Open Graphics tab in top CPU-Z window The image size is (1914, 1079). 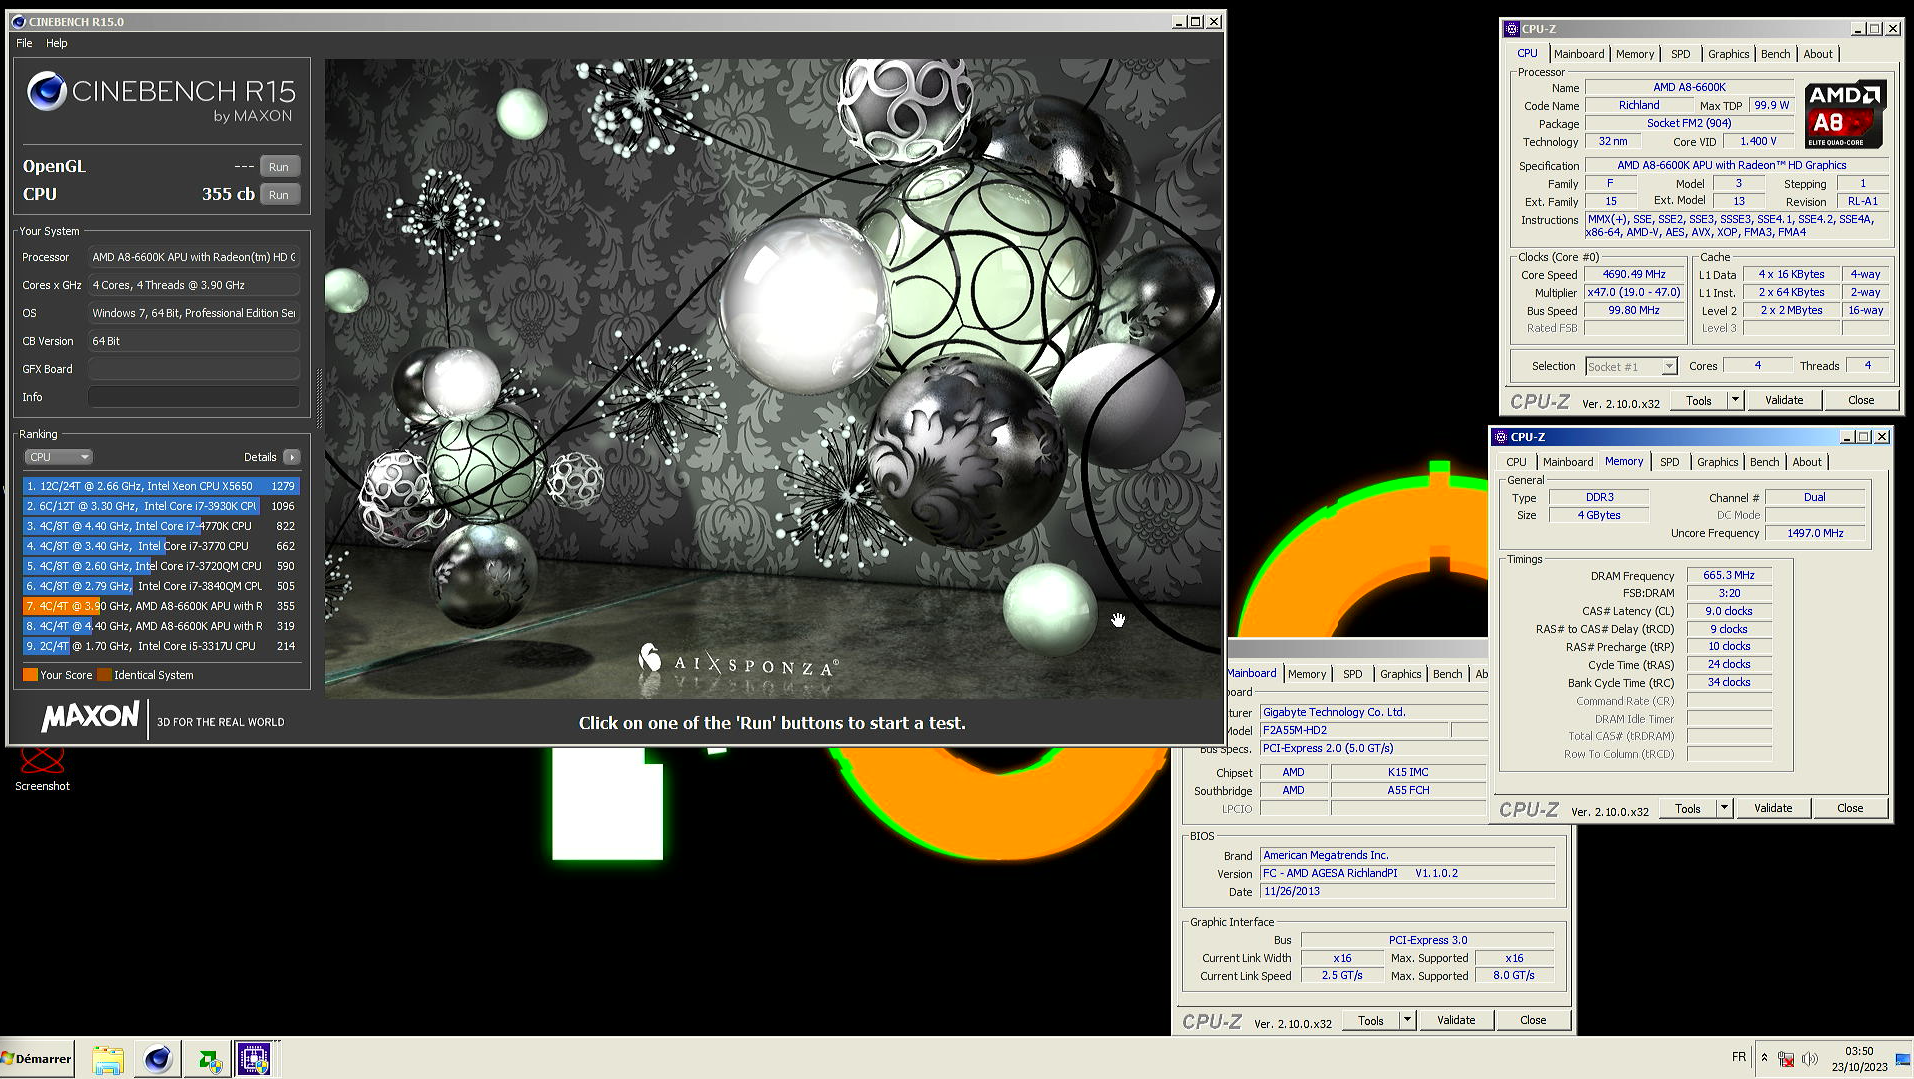point(1728,54)
